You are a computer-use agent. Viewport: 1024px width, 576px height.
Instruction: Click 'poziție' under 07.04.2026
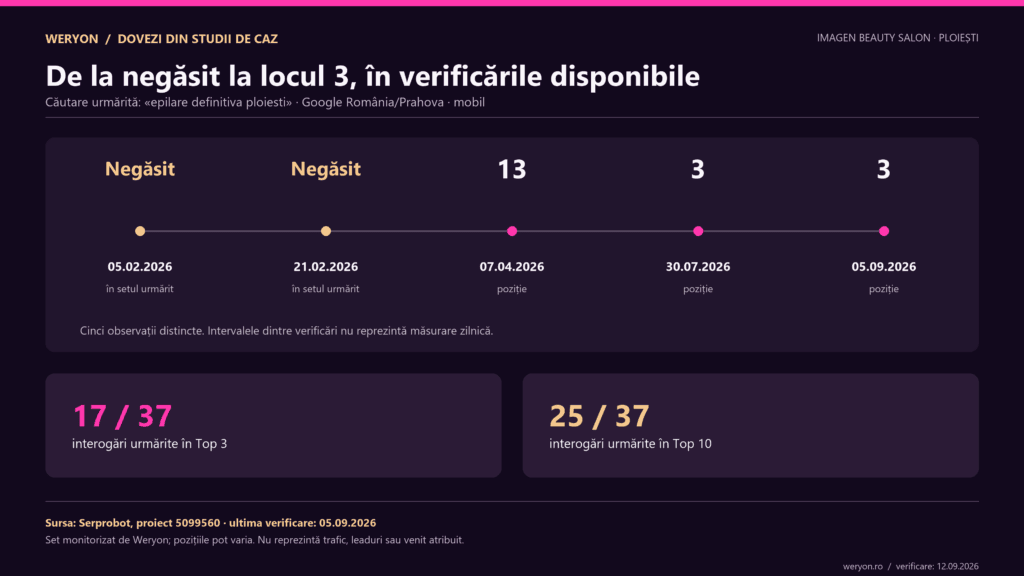pos(512,289)
